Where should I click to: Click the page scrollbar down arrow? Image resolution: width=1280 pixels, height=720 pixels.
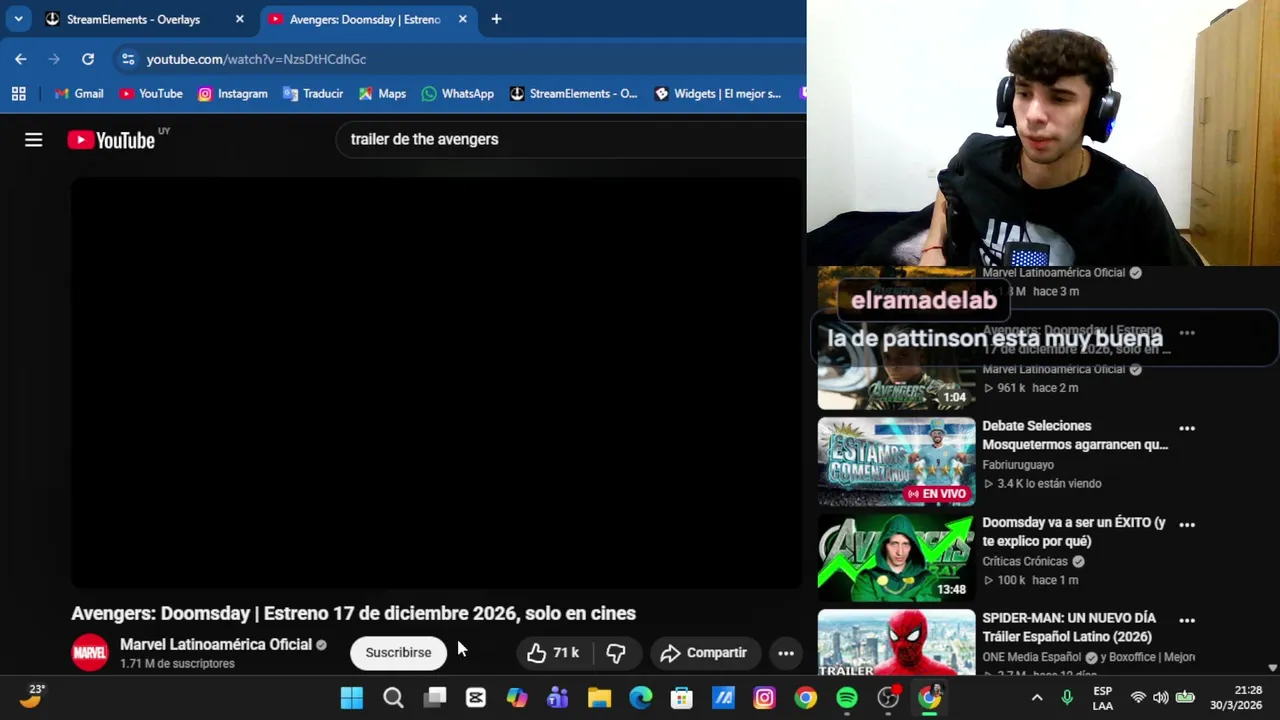(x=1272, y=668)
